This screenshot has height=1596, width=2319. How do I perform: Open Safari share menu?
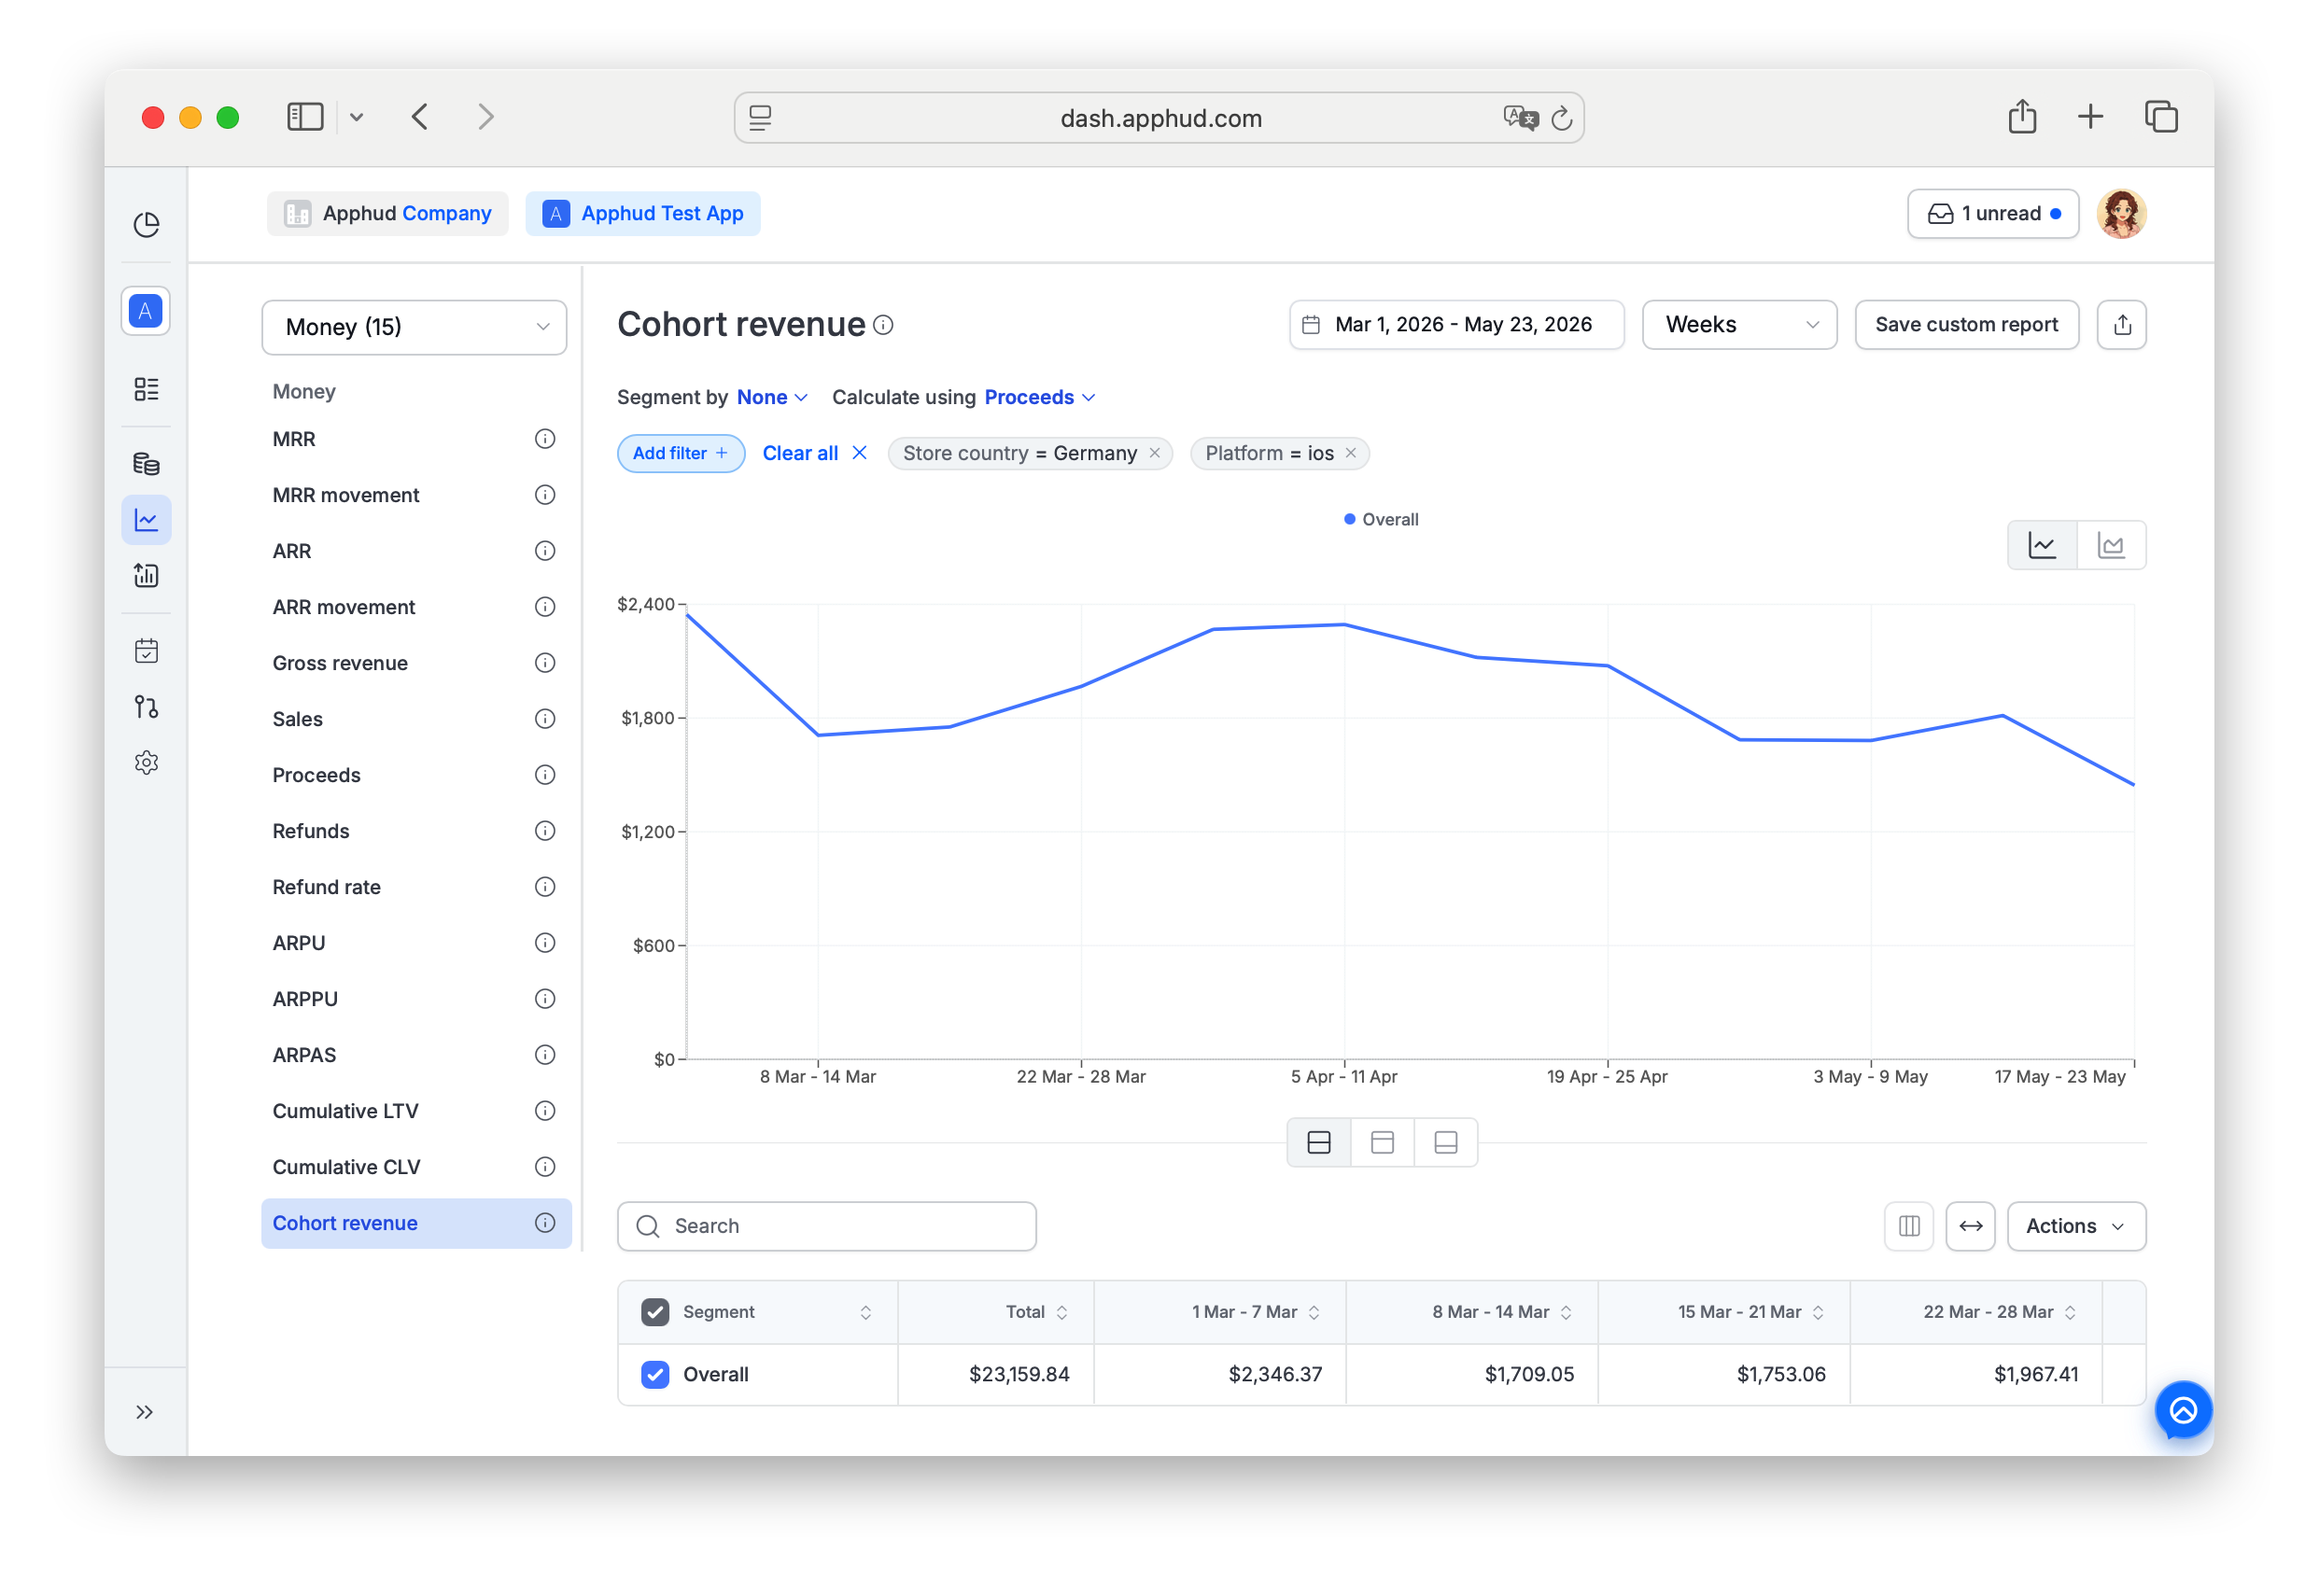(x=2024, y=117)
